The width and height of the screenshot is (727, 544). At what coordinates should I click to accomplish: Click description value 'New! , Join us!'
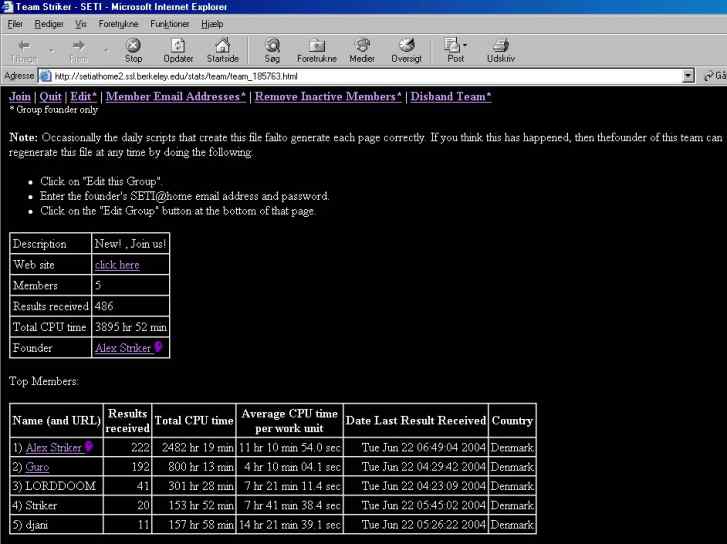130,244
